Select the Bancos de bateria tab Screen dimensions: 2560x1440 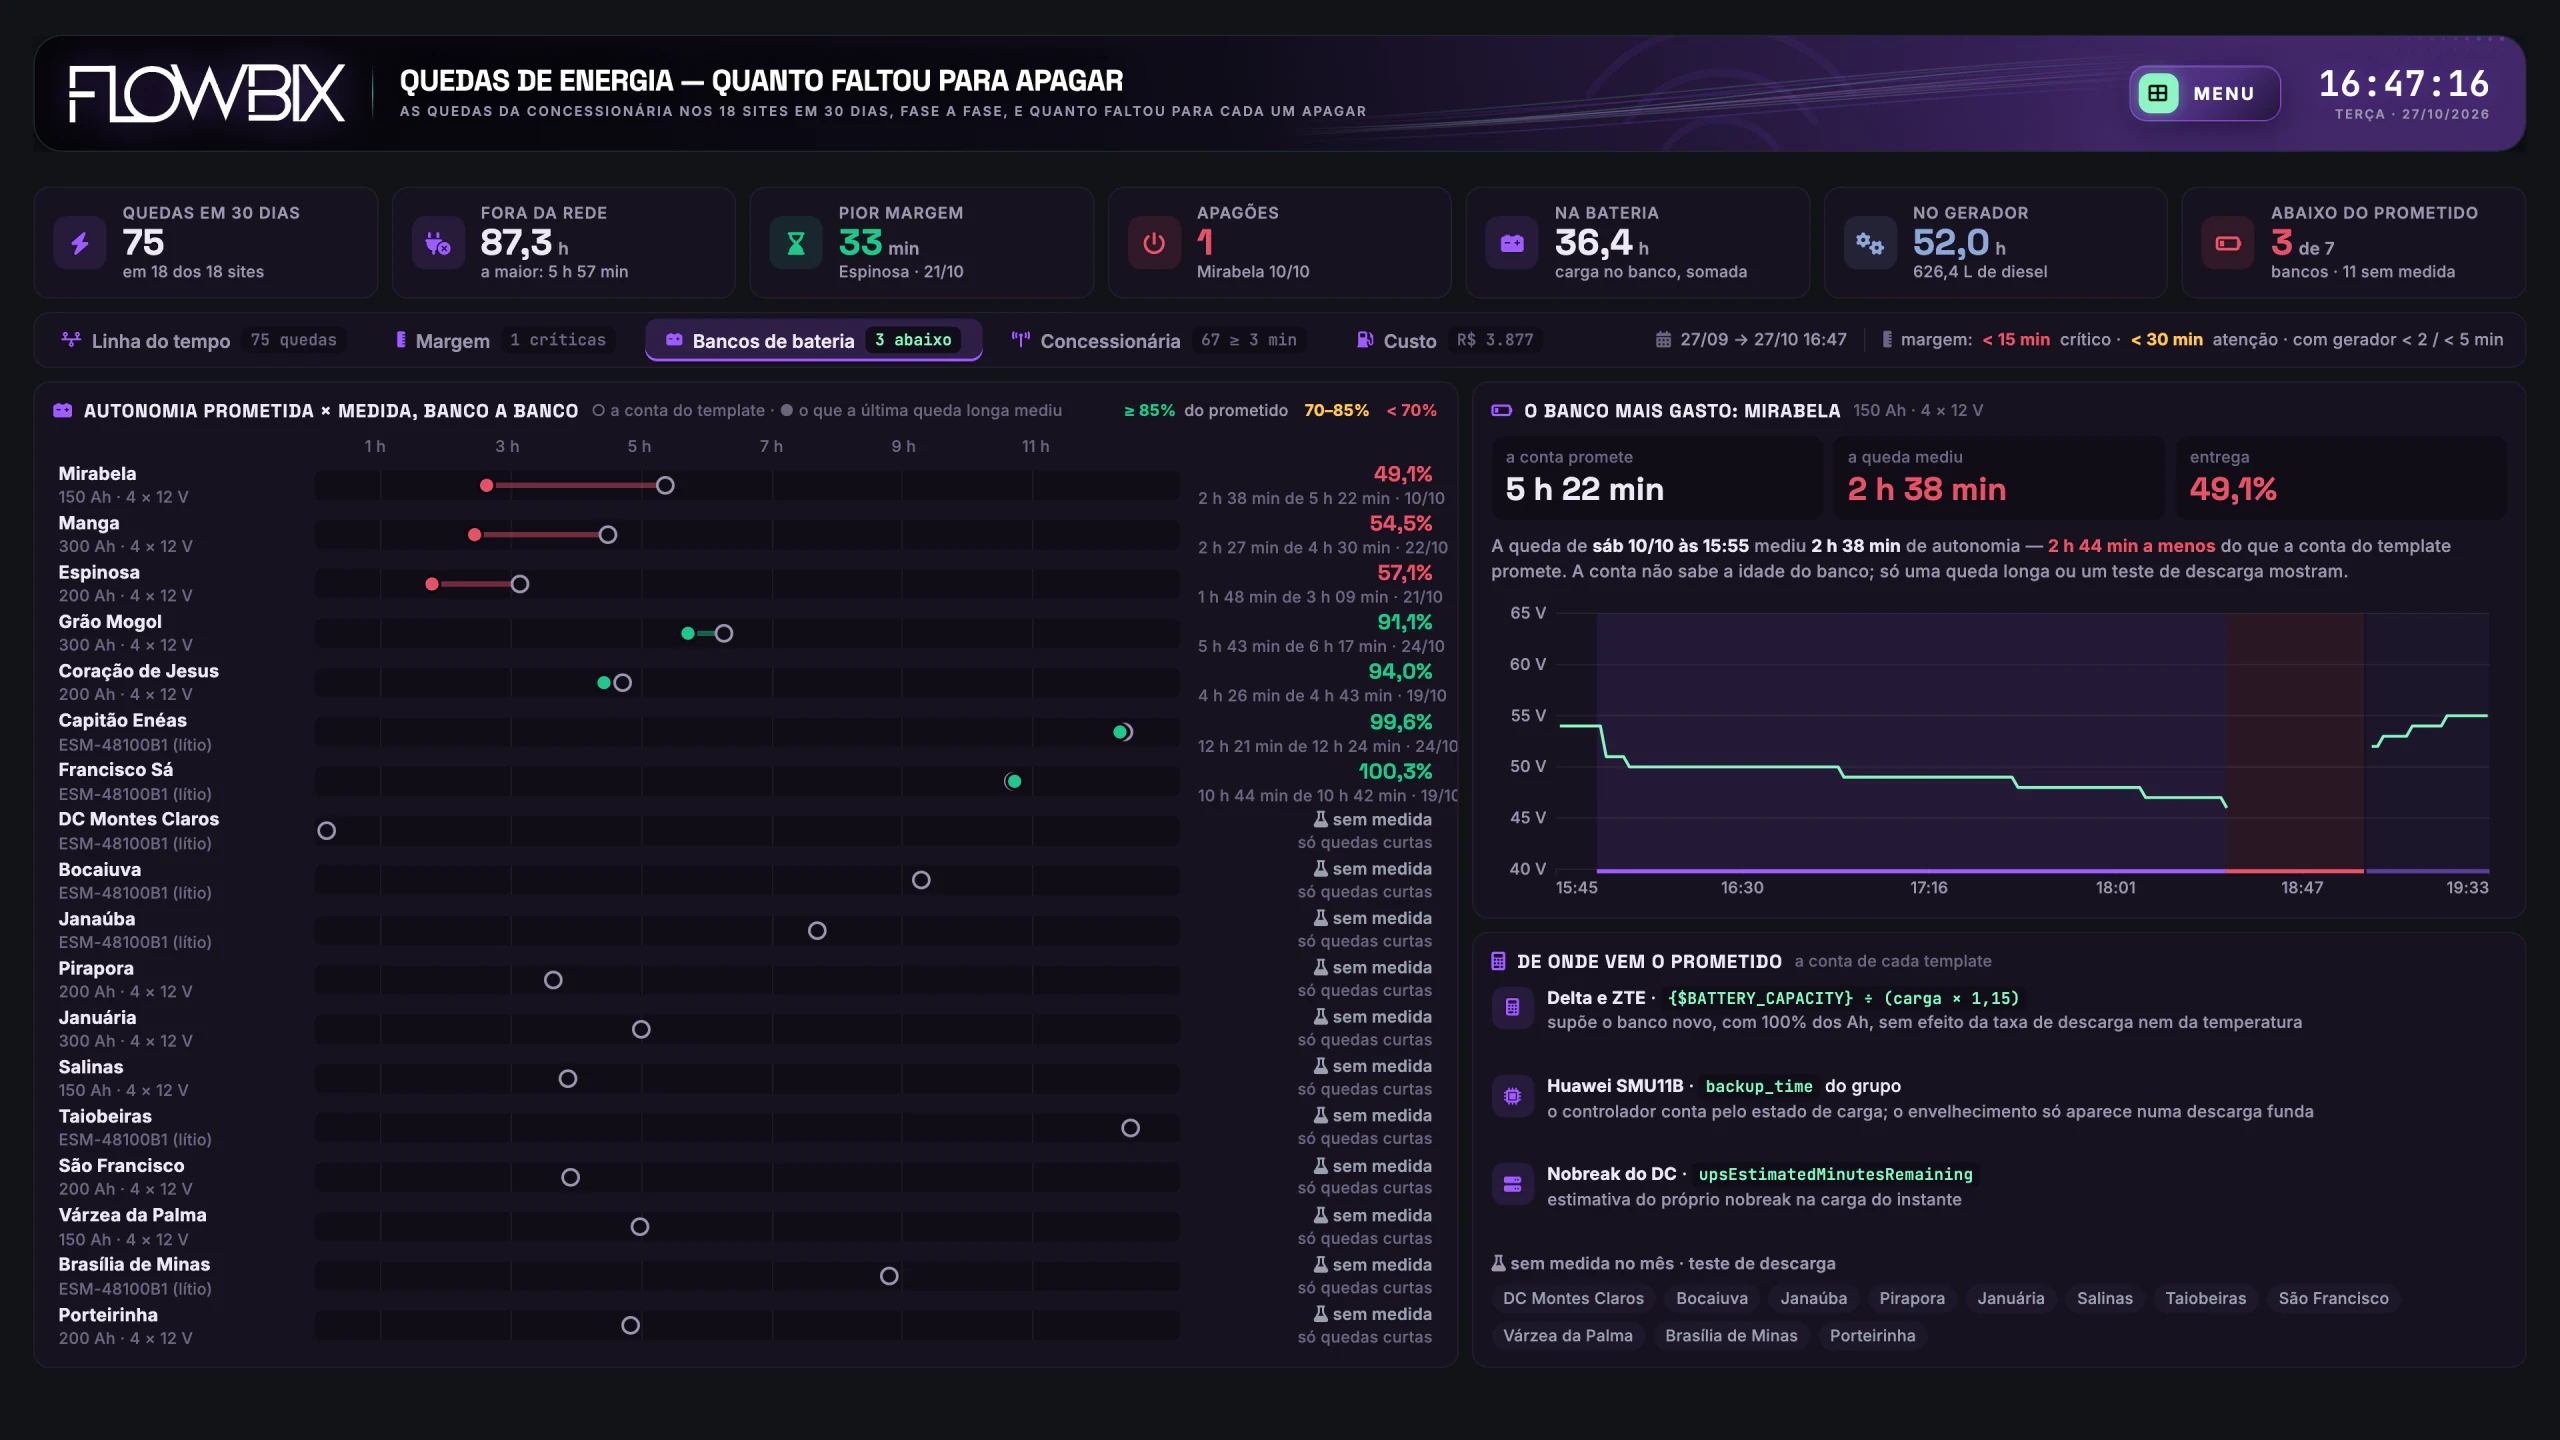813,340
